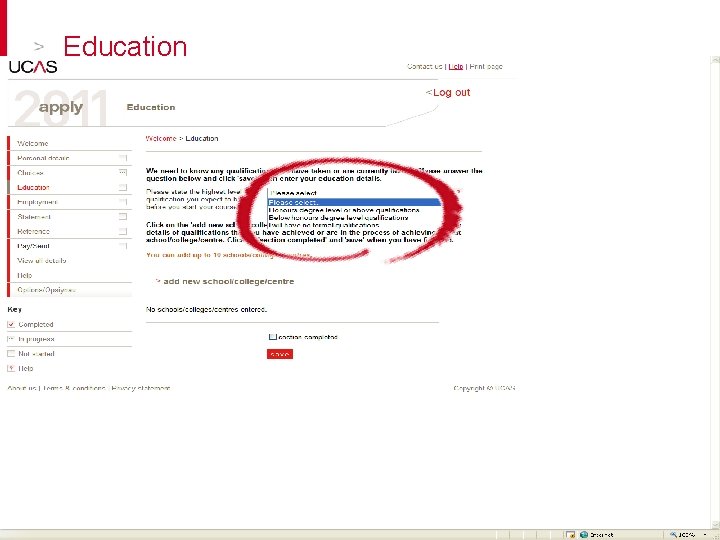Open Statement section in sidebar
This screenshot has width=720, height=540.
click(x=34, y=217)
